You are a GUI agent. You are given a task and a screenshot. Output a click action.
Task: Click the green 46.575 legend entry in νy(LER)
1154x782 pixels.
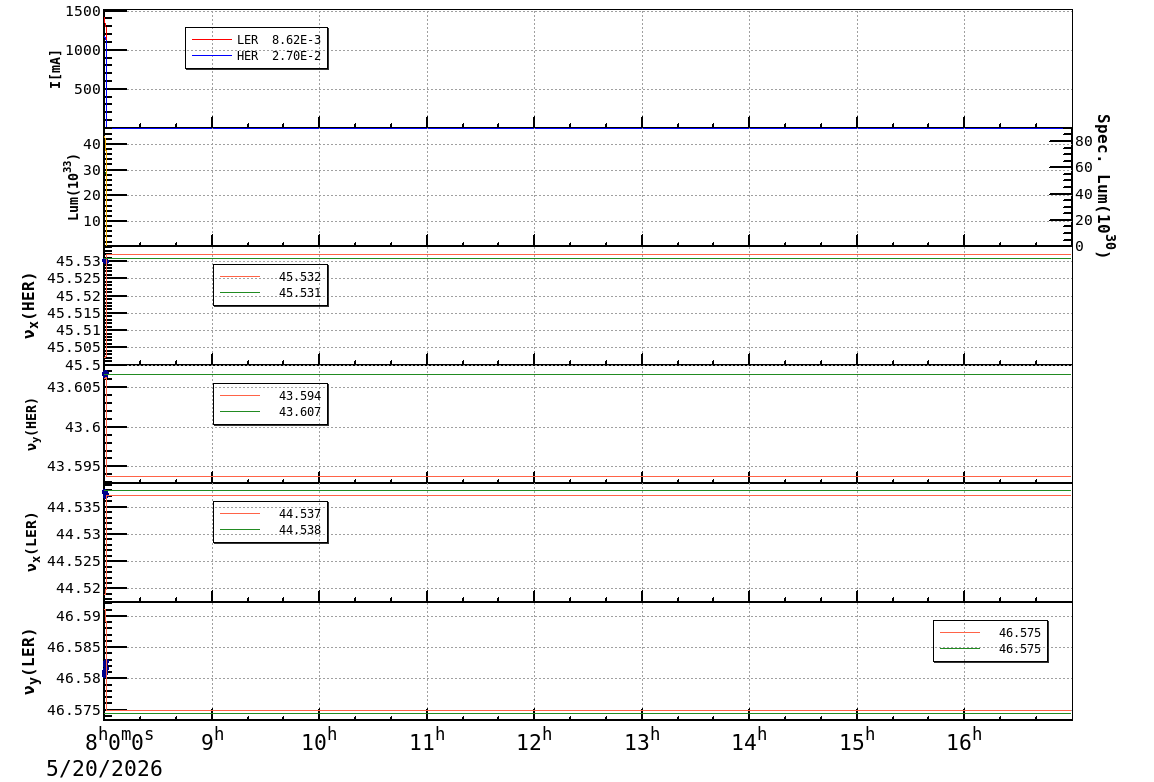pyautogui.click(x=991, y=649)
